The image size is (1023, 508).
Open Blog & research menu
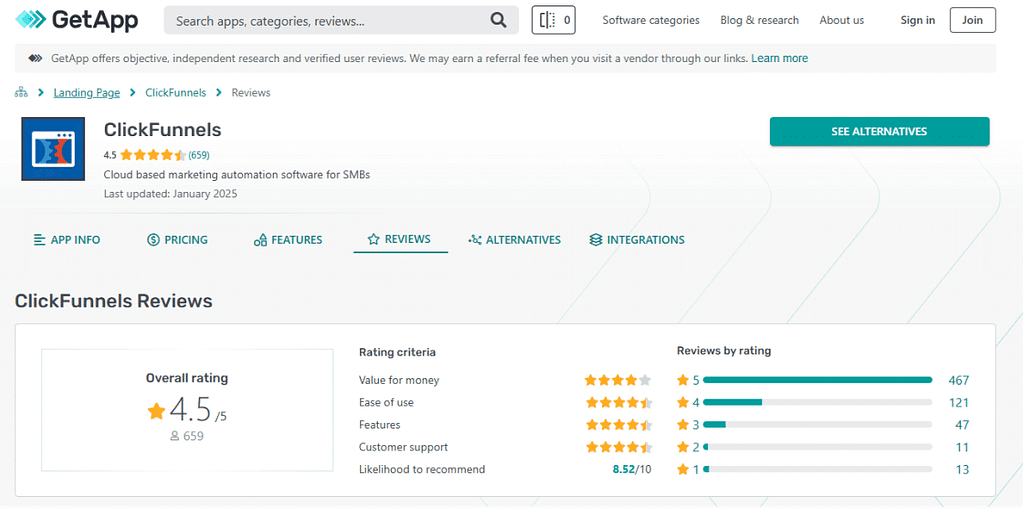(x=759, y=20)
